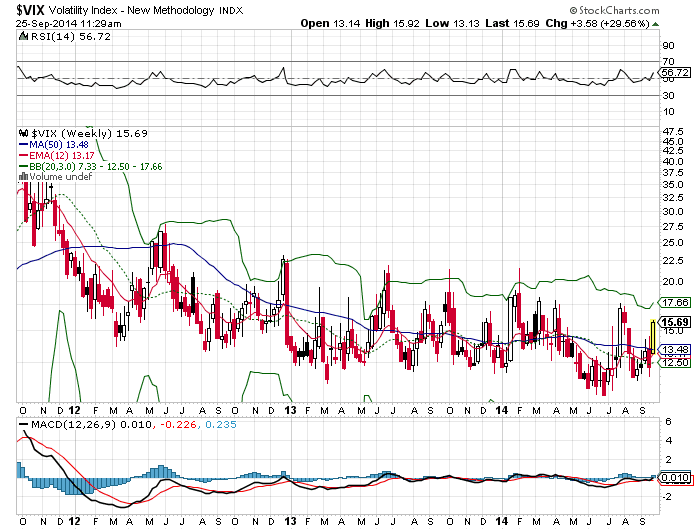Click the '$VIX (Weekly) 15.69' legend text
Screen dimensions: 700x530
pos(89,134)
